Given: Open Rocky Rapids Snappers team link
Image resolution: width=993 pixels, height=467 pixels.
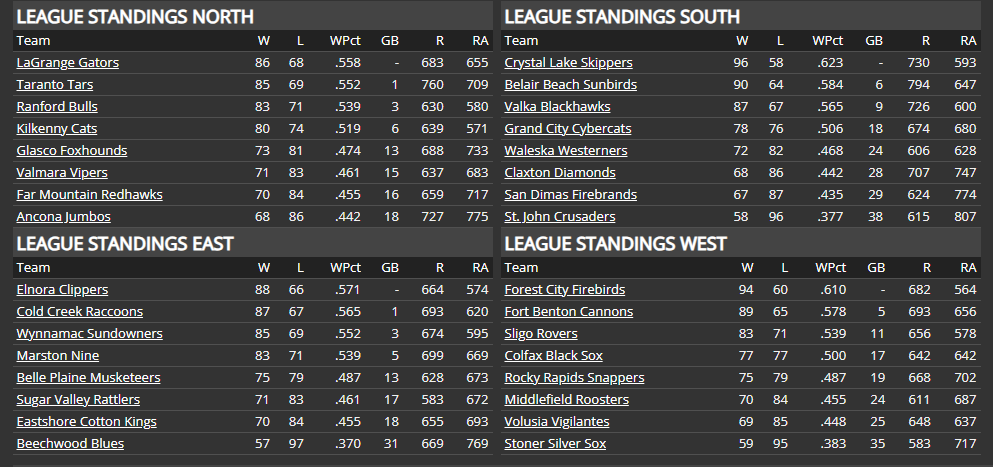Looking at the screenshot, I should (x=574, y=378).
